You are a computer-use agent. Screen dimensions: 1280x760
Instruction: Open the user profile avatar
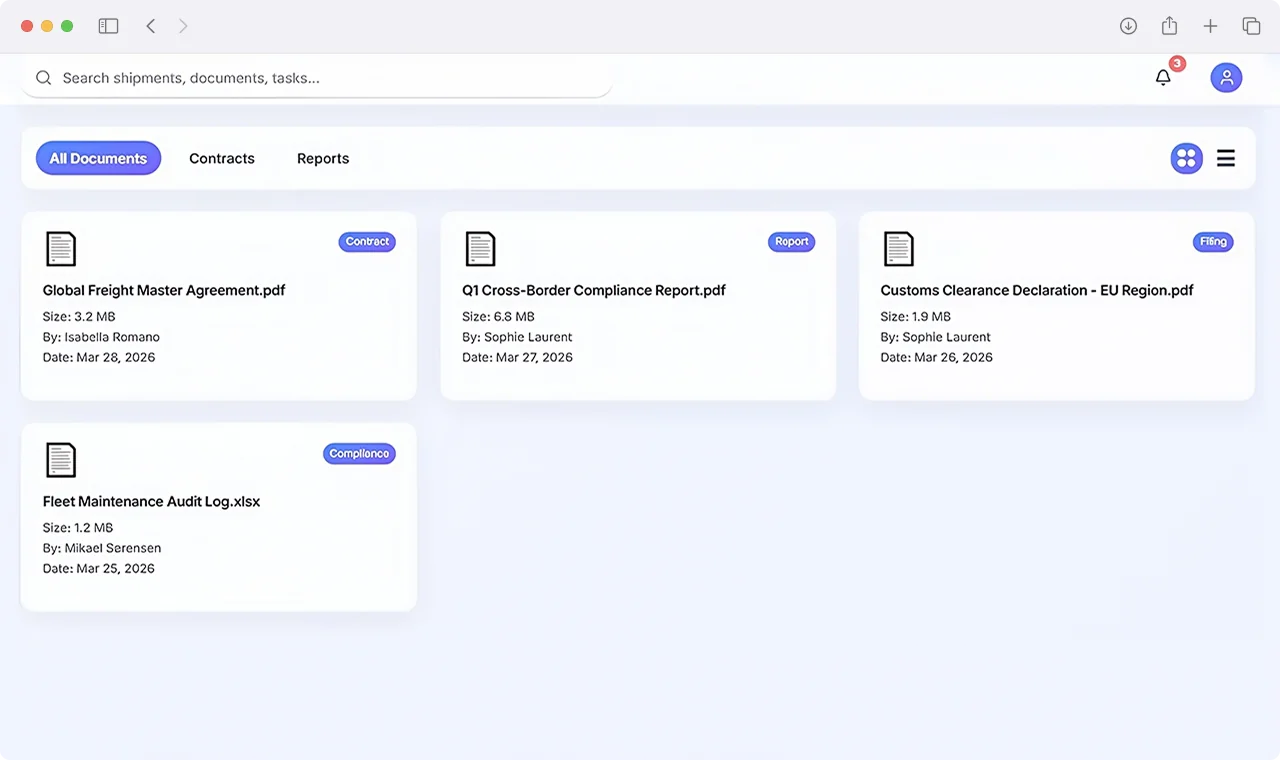(x=1226, y=78)
